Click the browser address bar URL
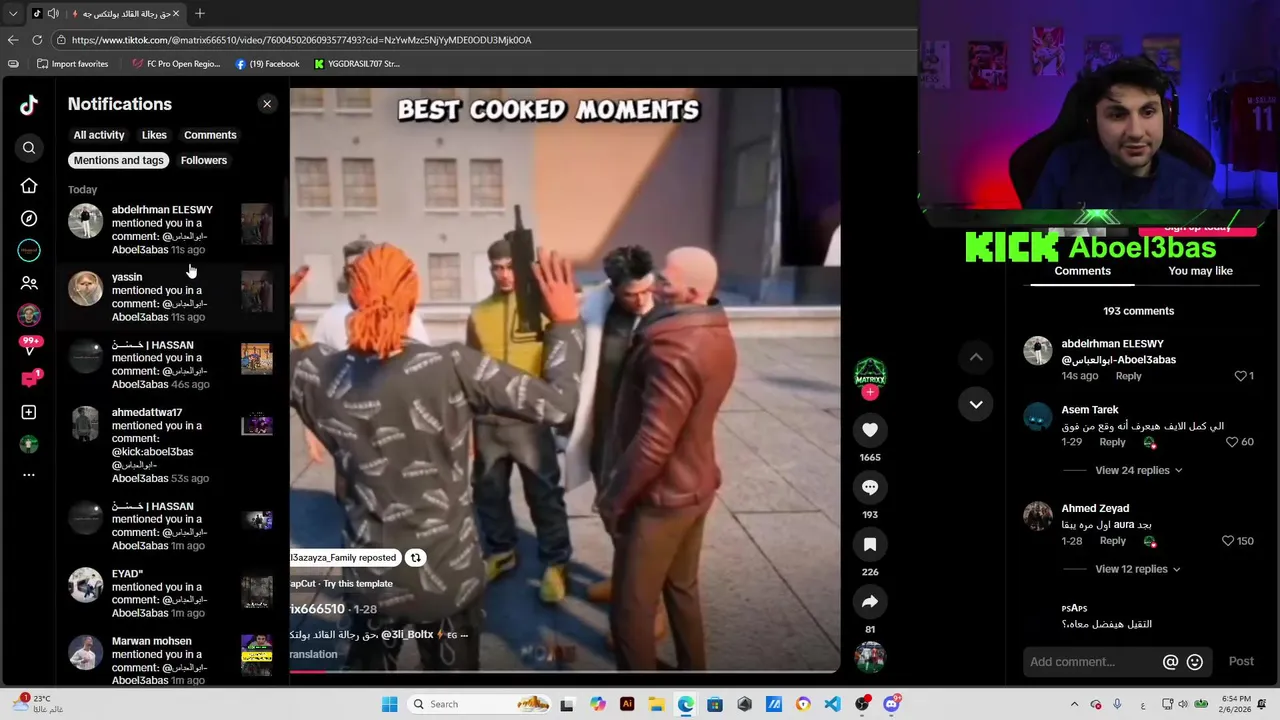1280x720 pixels. tap(301, 40)
